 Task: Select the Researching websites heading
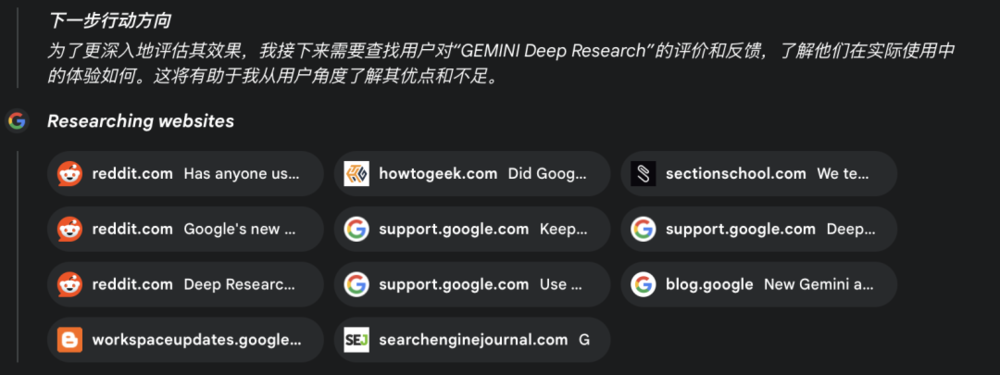pos(140,121)
